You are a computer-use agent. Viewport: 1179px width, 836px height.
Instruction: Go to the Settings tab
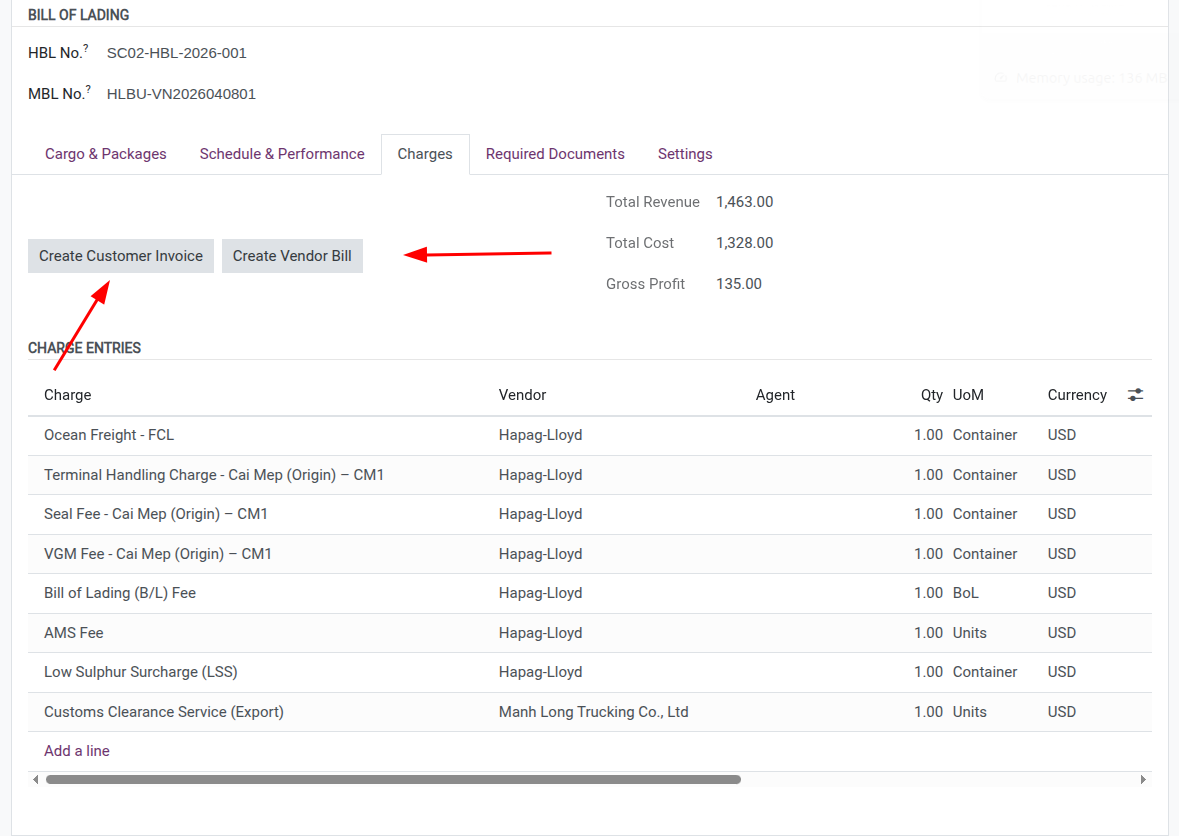click(x=685, y=154)
